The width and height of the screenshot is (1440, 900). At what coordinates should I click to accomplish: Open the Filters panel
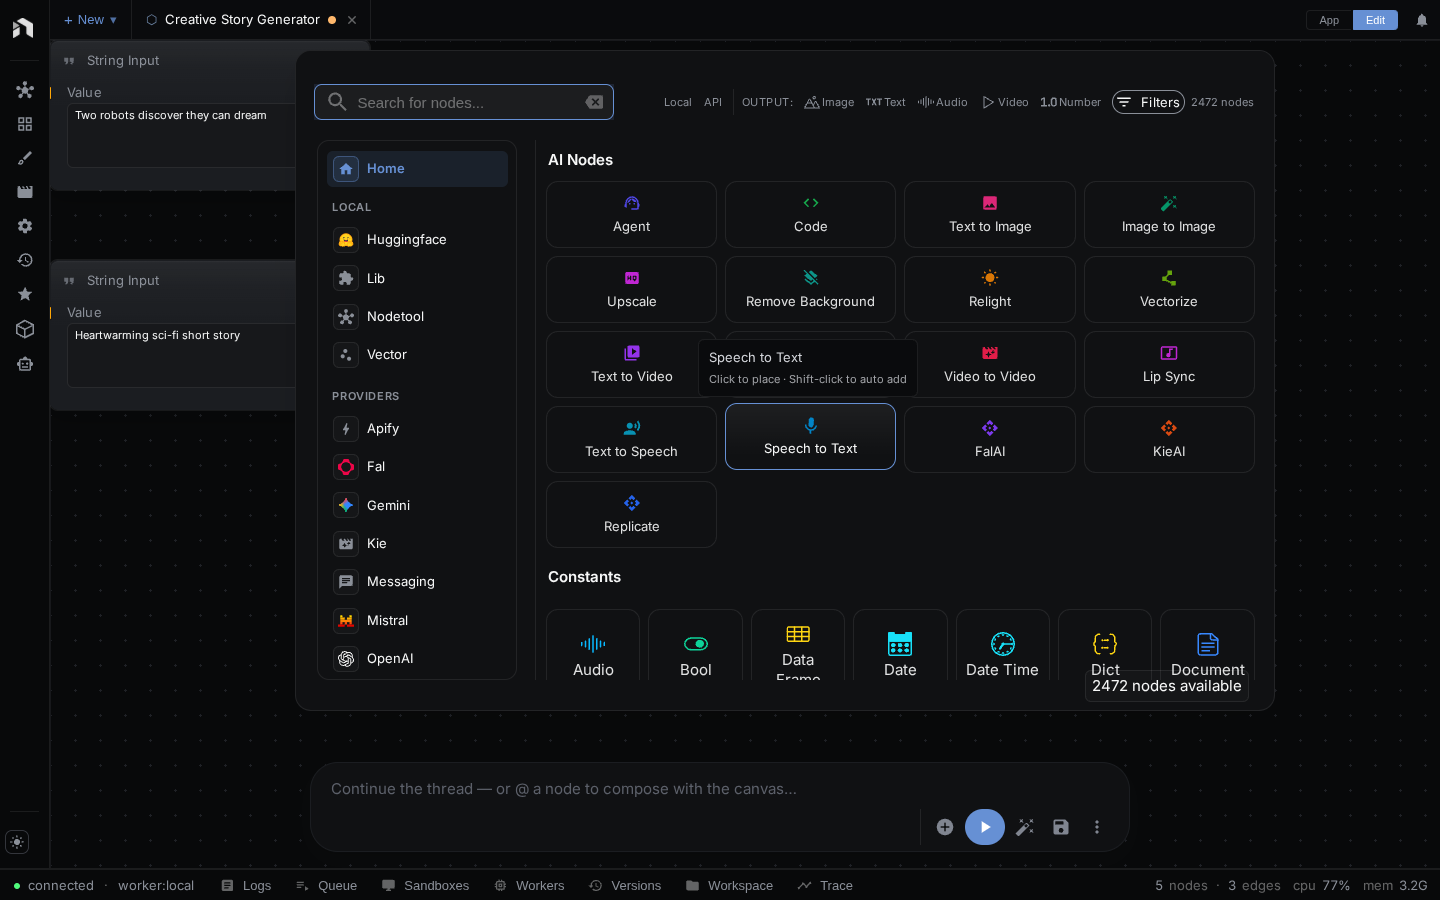click(1148, 102)
